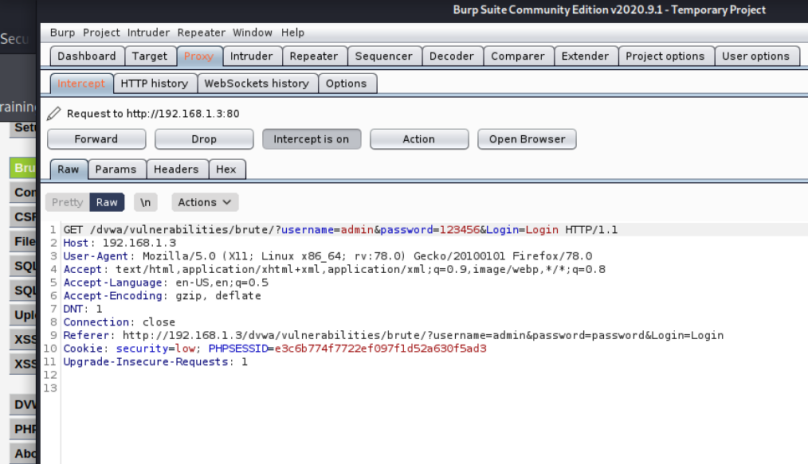This screenshot has height=465, width=808.
Task: View the HTTP history sub-tab
Action: click(x=155, y=84)
